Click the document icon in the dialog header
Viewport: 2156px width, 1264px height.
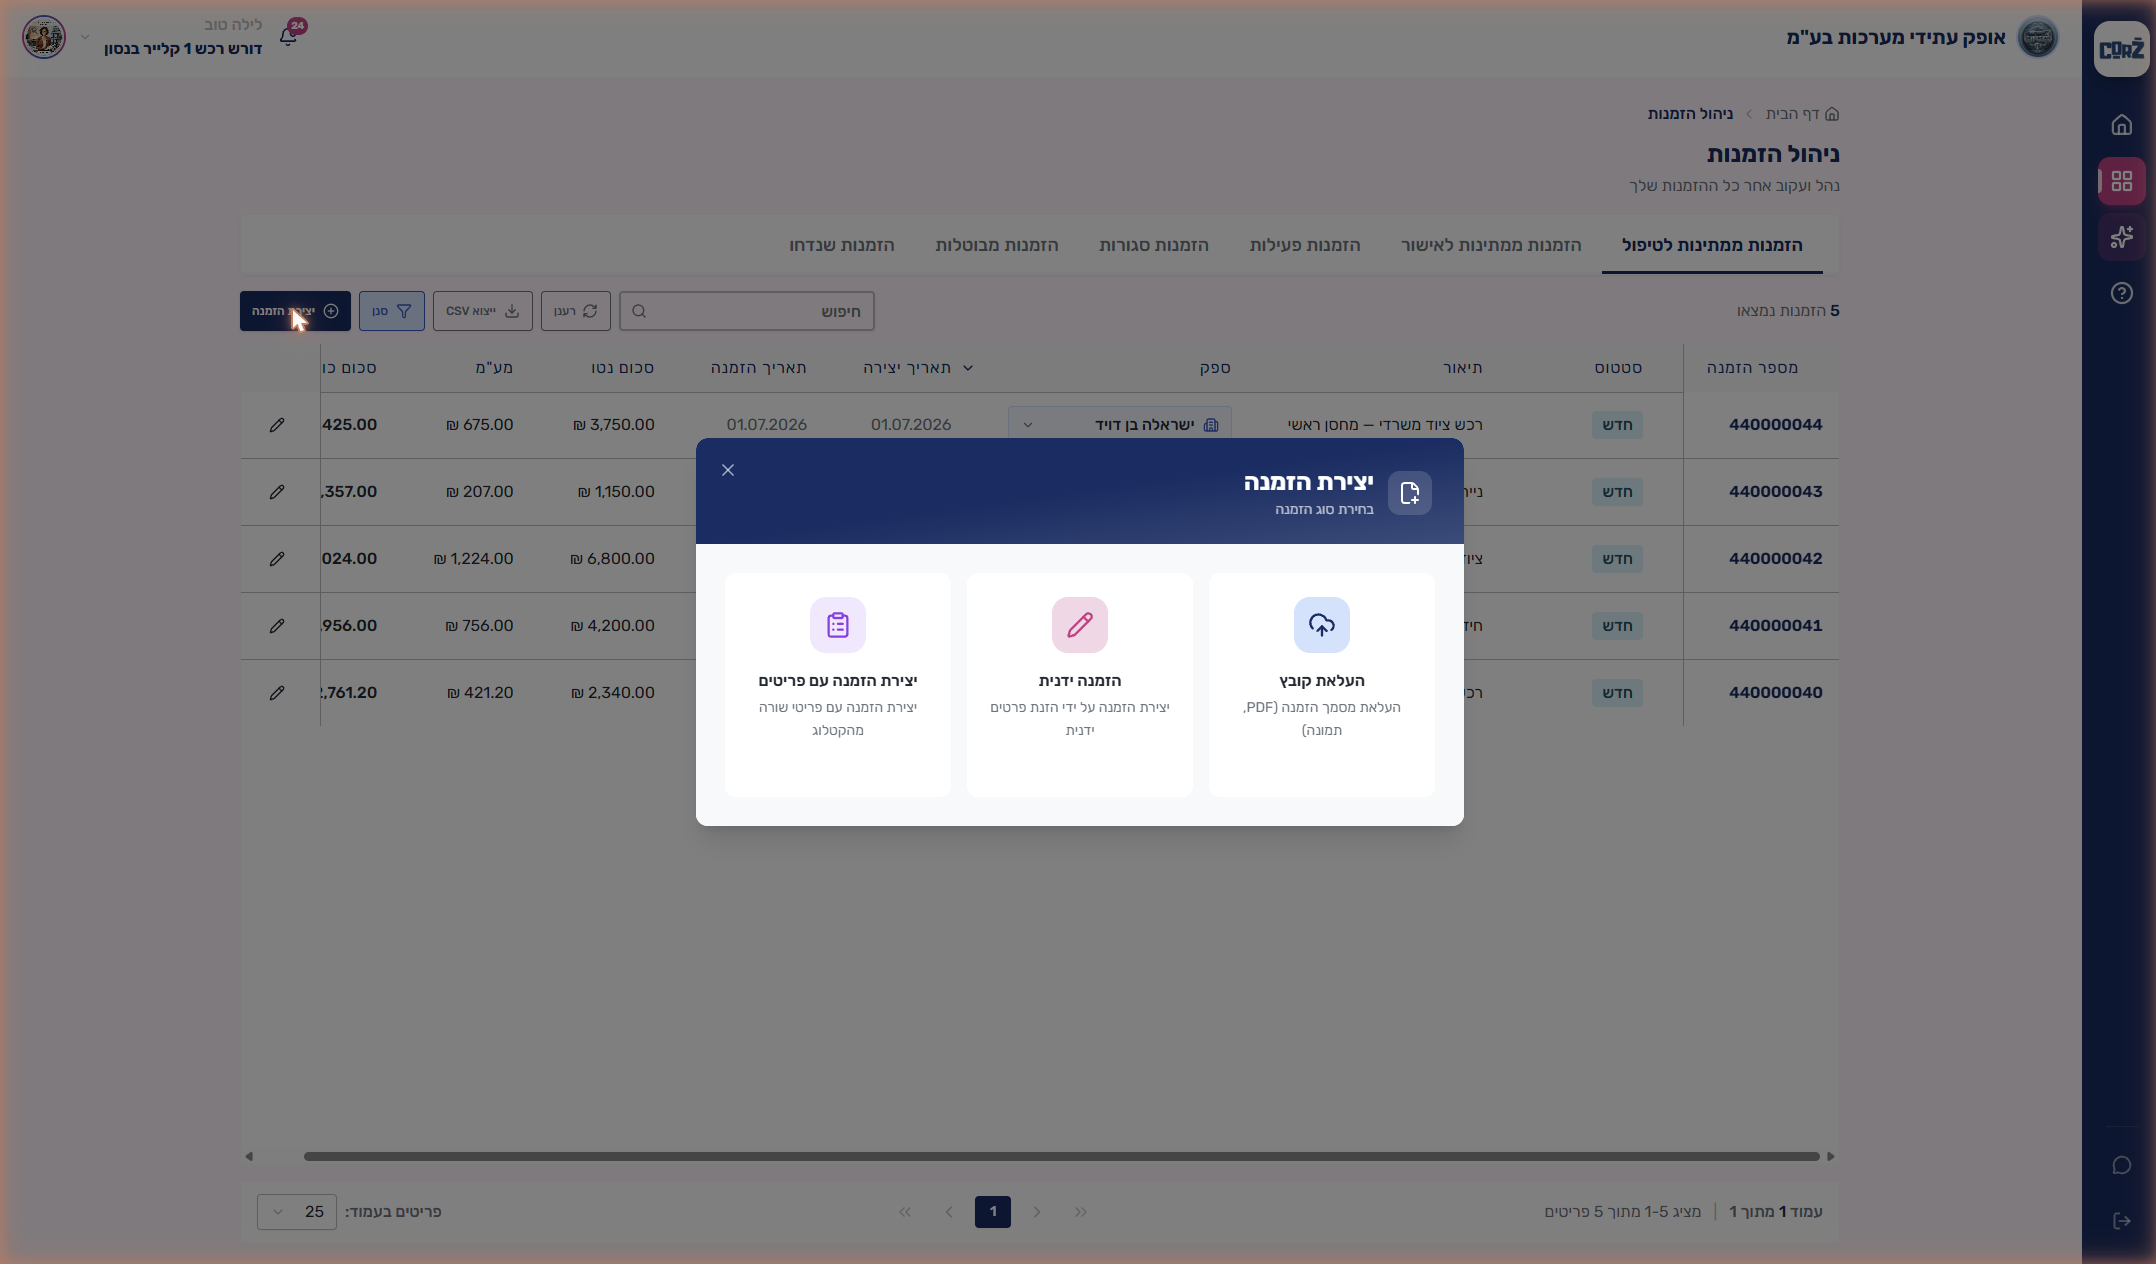tap(1409, 493)
